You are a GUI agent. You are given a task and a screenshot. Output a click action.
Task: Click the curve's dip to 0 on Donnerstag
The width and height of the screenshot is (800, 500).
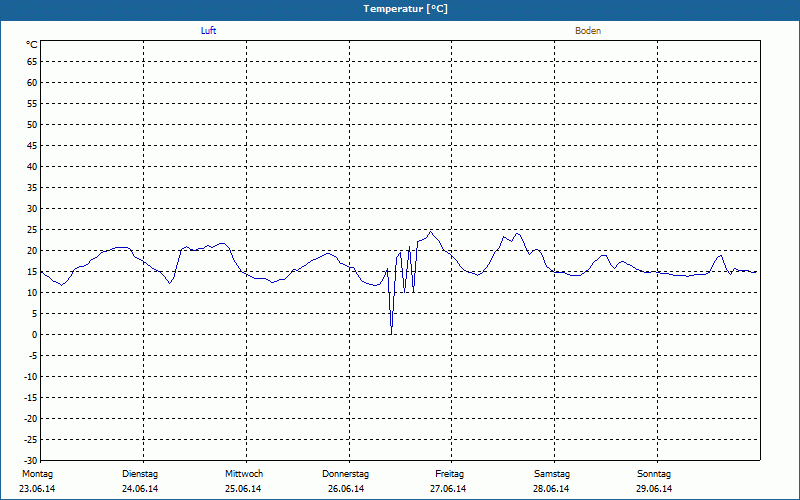391,334
